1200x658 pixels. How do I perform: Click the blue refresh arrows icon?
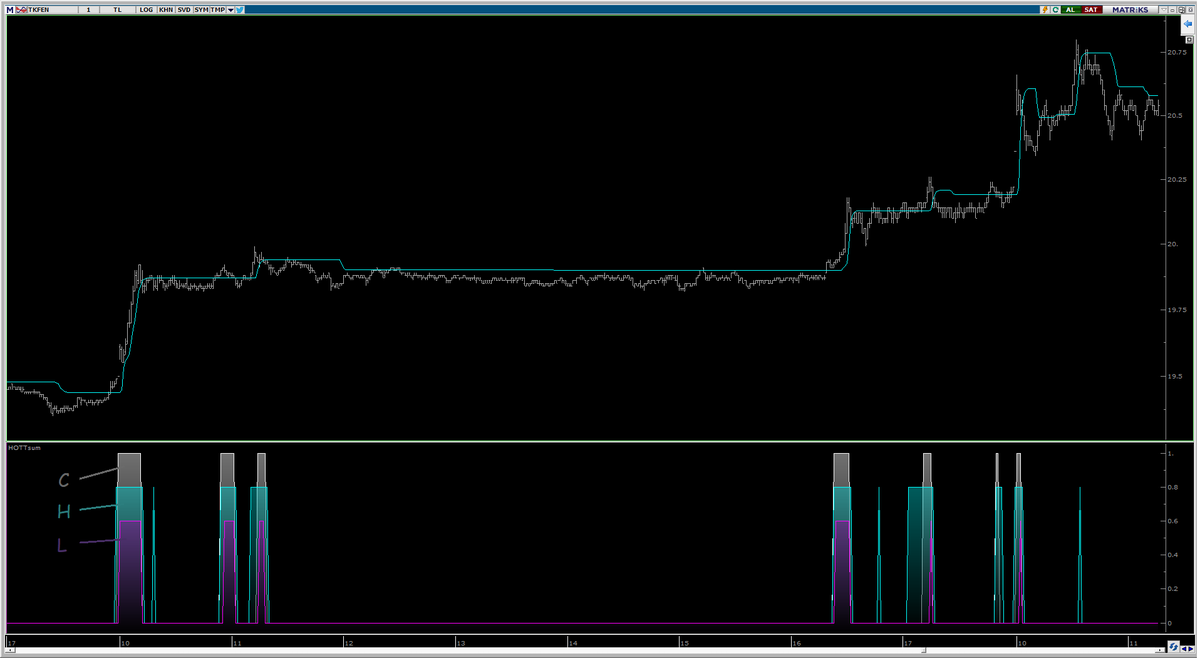click(1174, 647)
